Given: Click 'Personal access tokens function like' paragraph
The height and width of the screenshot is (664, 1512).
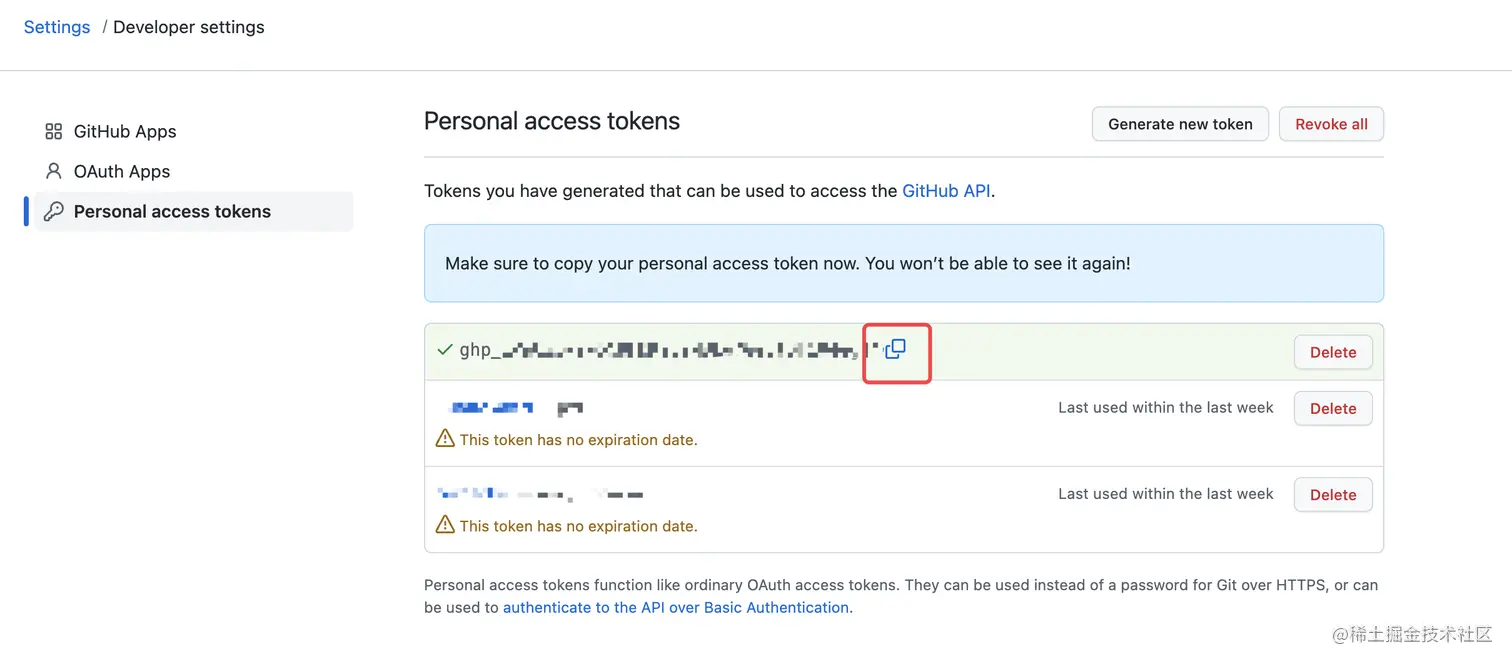Looking at the screenshot, I should [901, 596].
